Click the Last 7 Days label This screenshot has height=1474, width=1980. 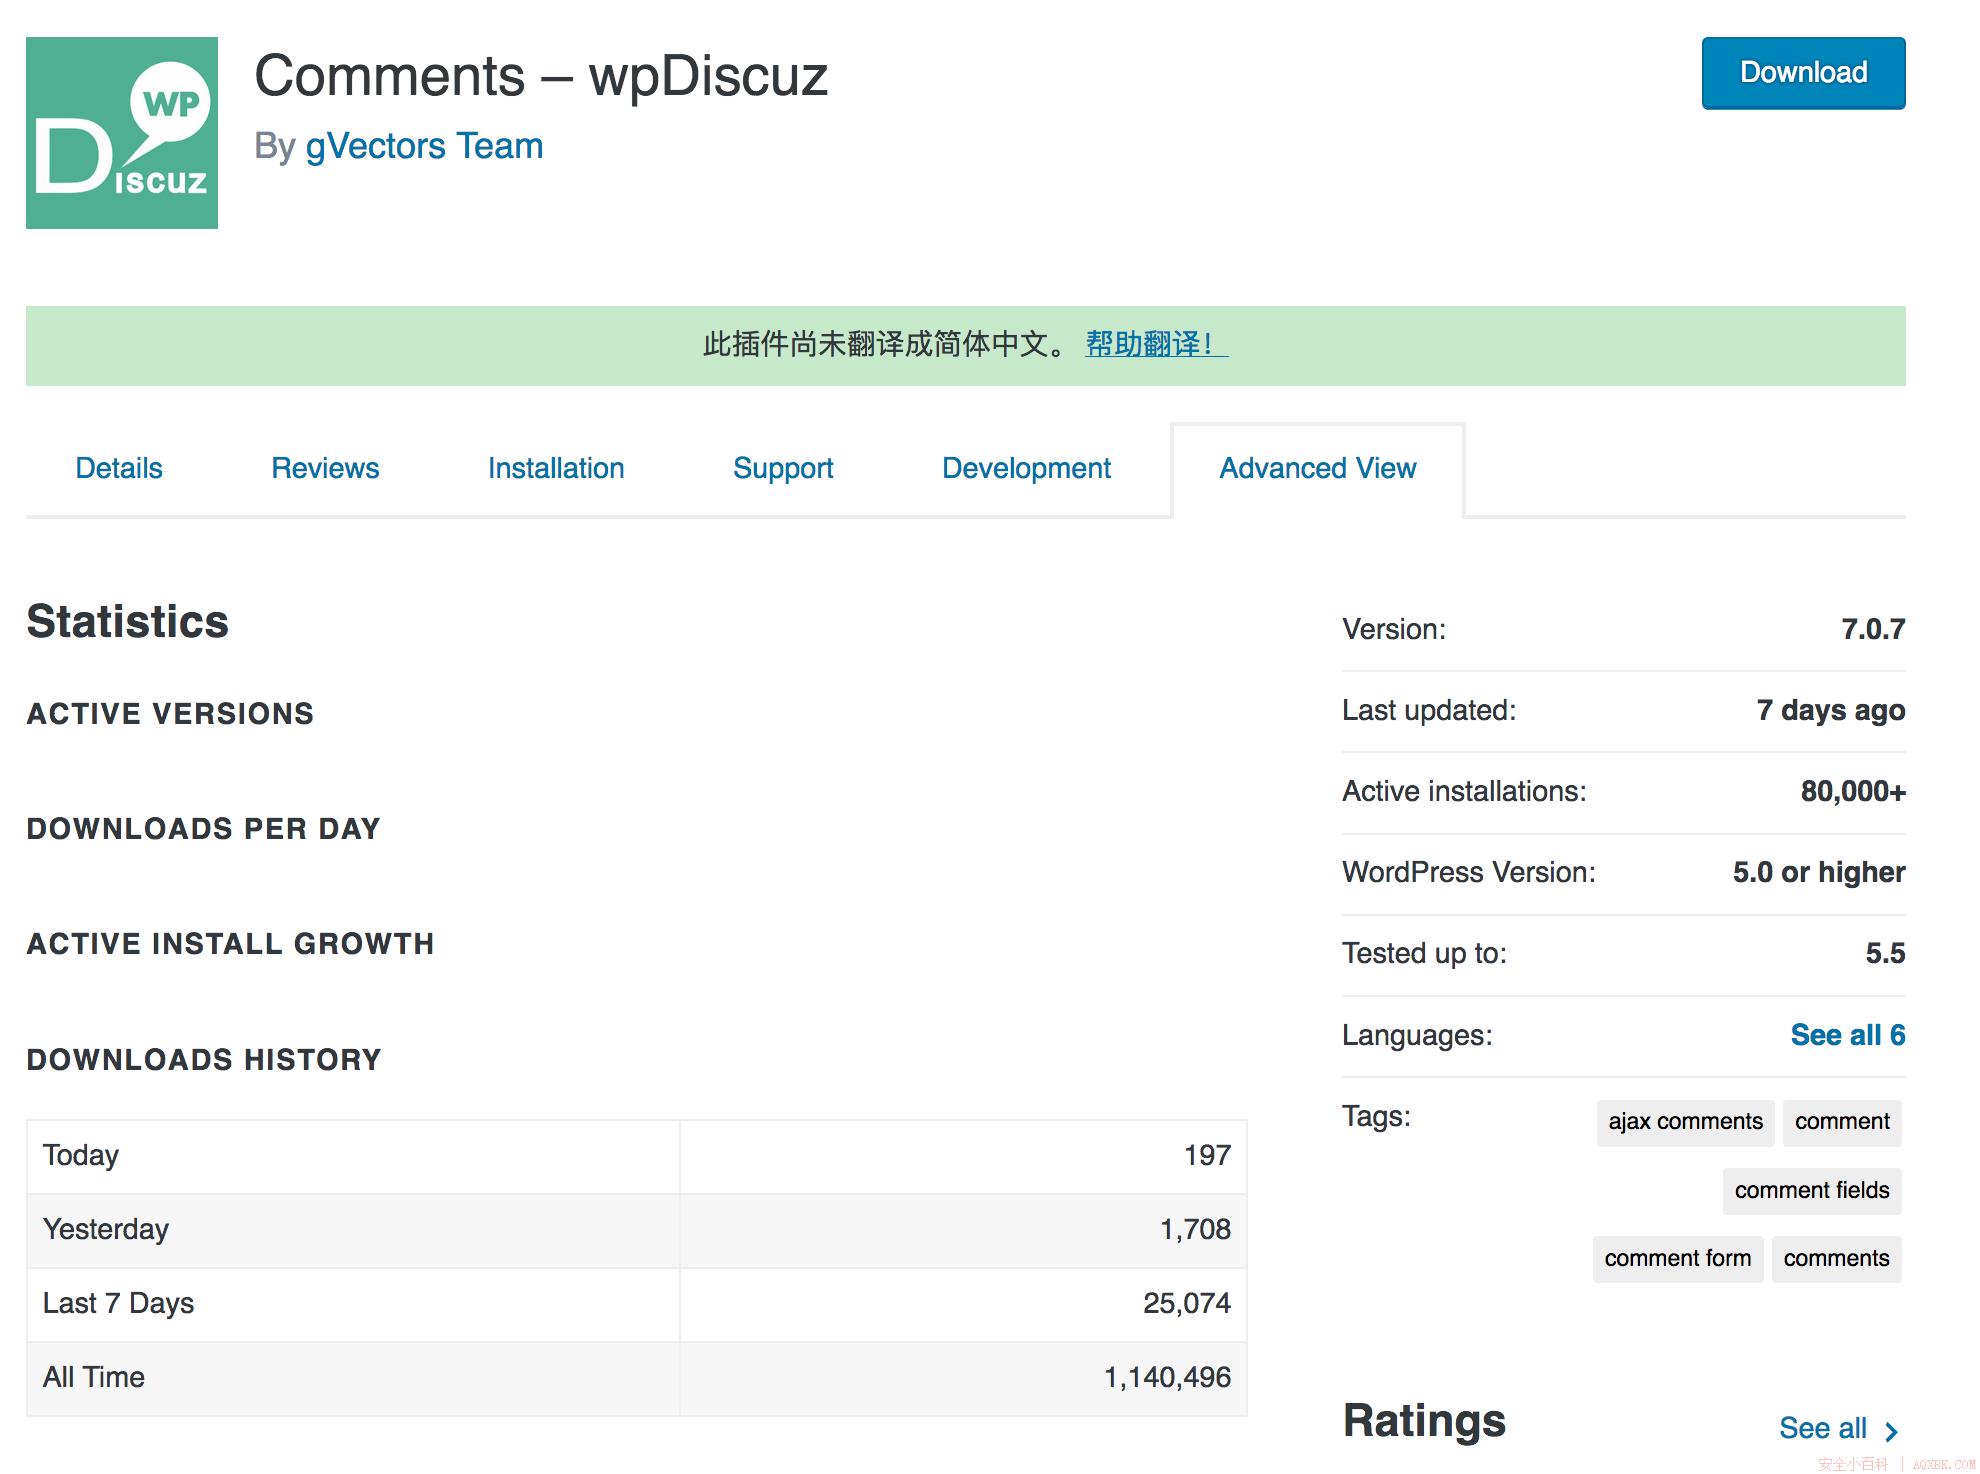118,1304
